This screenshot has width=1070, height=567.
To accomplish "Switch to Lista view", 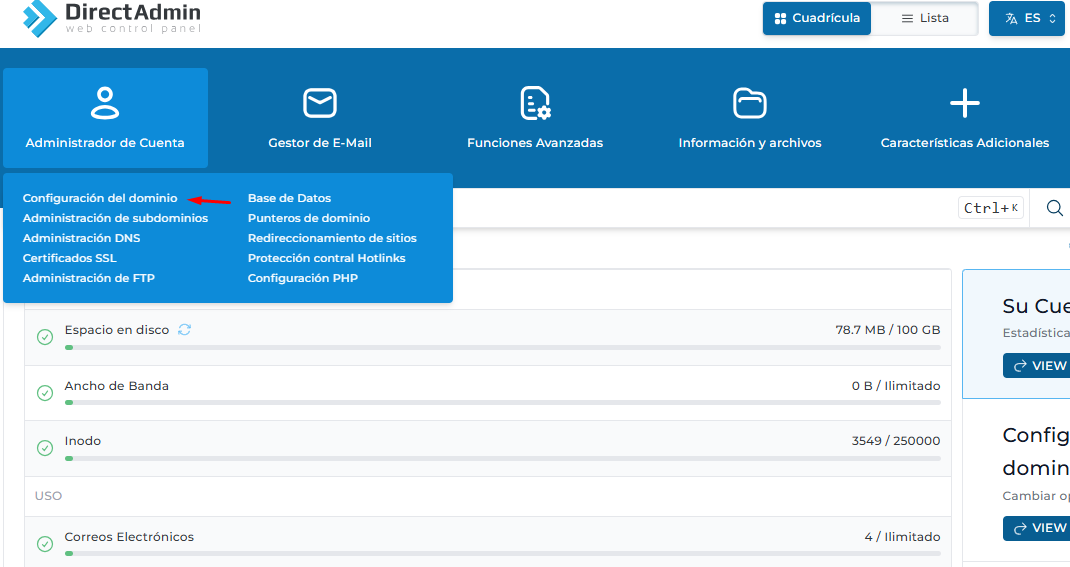I will click(924, 18).
